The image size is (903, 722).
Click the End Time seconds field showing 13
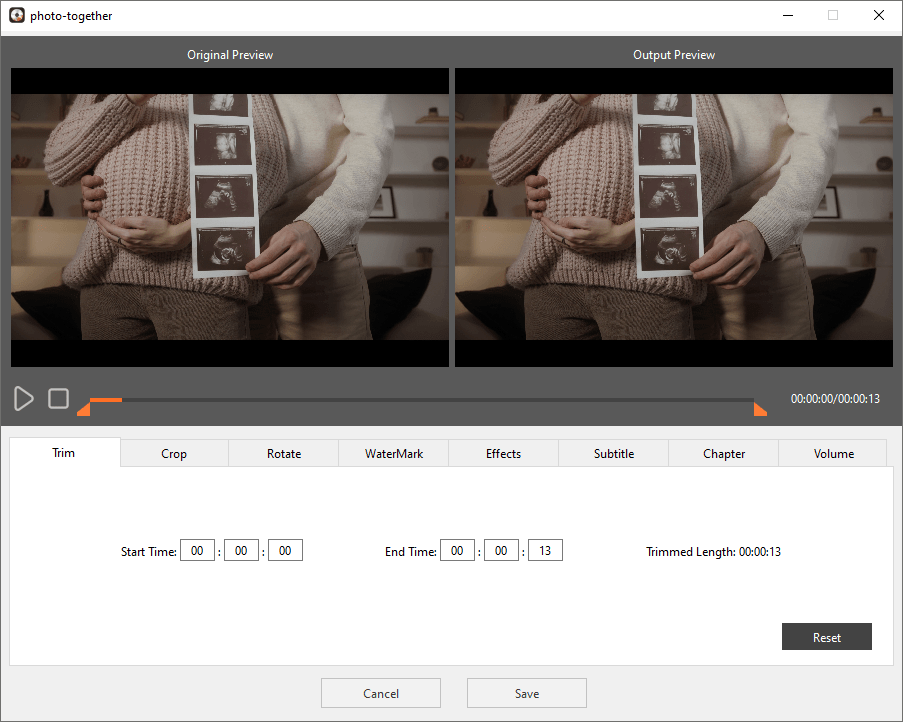coord(545,551)
